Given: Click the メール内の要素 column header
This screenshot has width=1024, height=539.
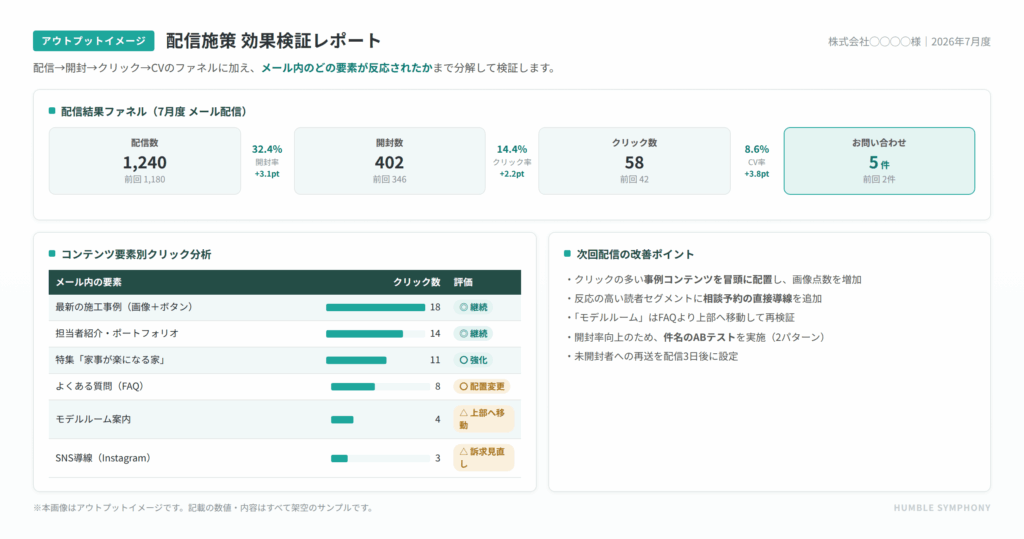Looking at the screenshot, I should coord(88,282).
